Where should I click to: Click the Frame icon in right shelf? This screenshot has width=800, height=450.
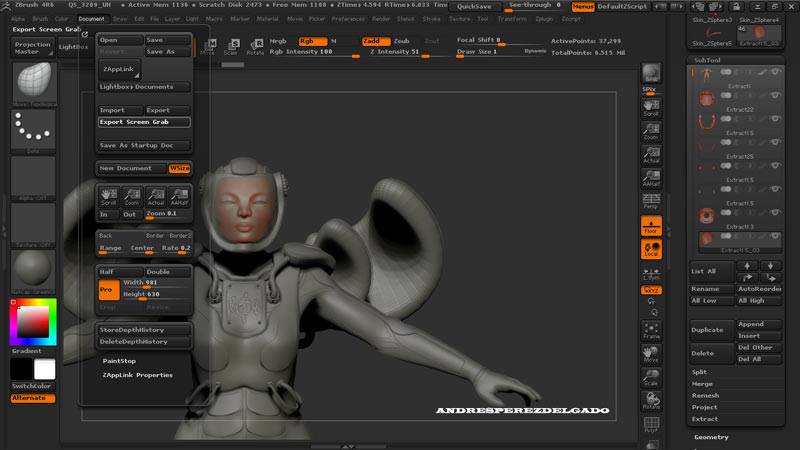click(x=651, y=331)
